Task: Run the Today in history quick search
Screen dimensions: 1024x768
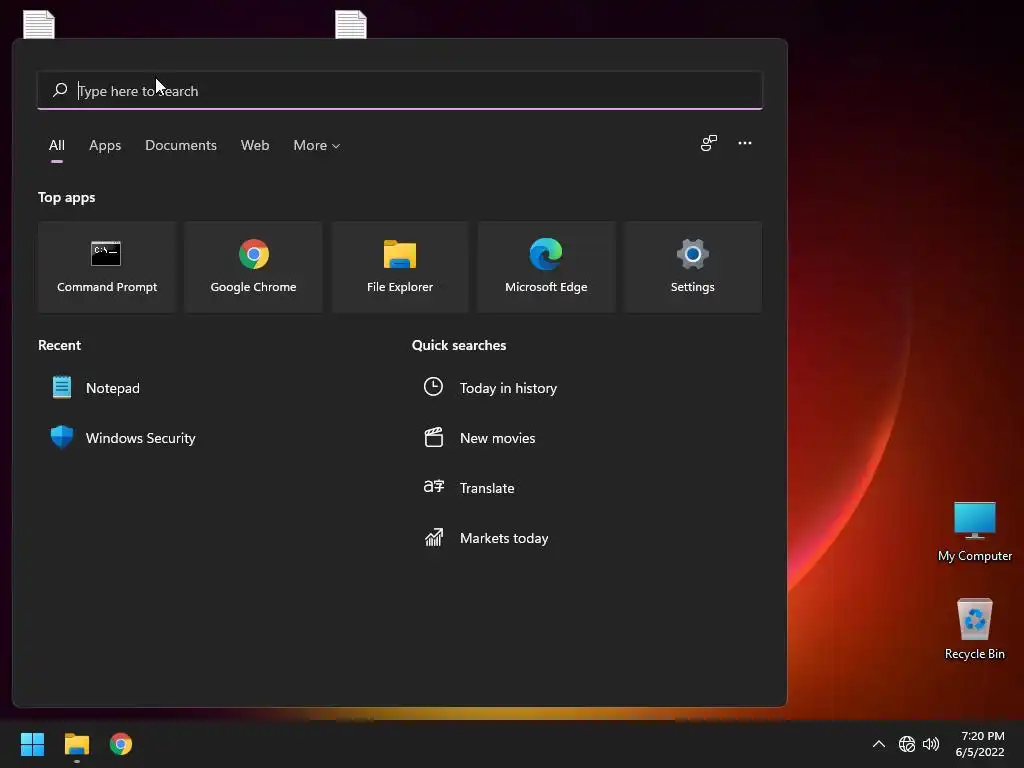Action: 490,388
